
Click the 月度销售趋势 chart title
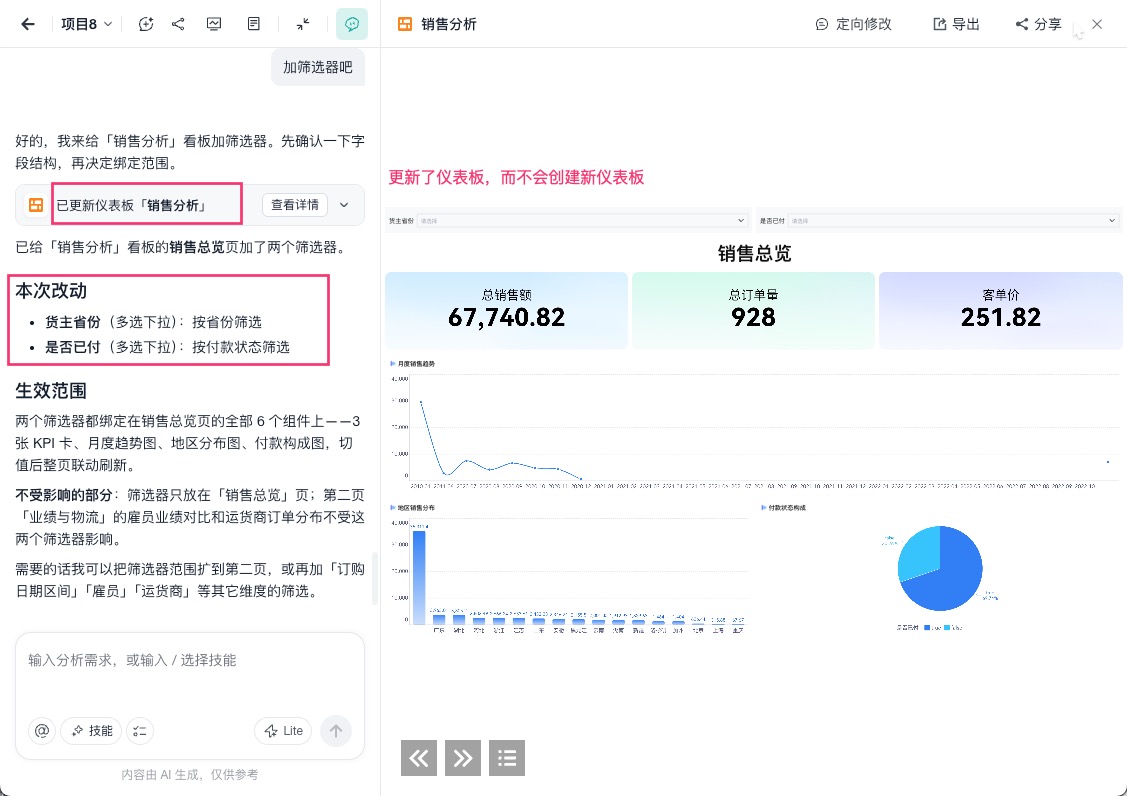pos(416,364)
